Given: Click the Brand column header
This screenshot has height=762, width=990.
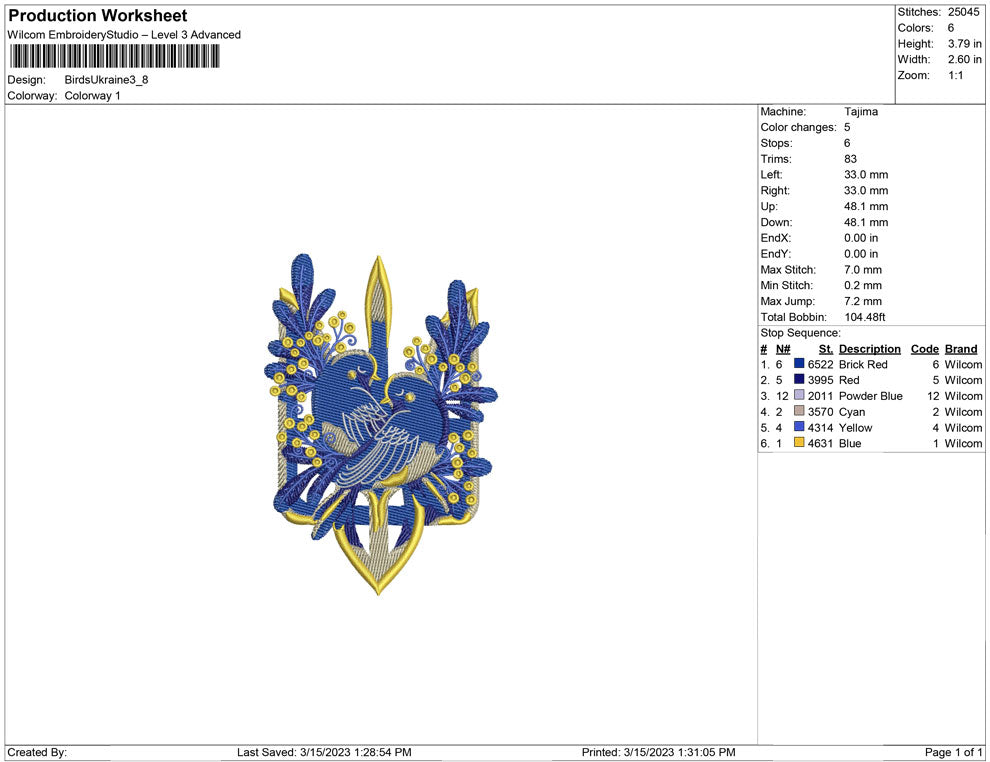Looking at the screenshot, I should [961, 349].
